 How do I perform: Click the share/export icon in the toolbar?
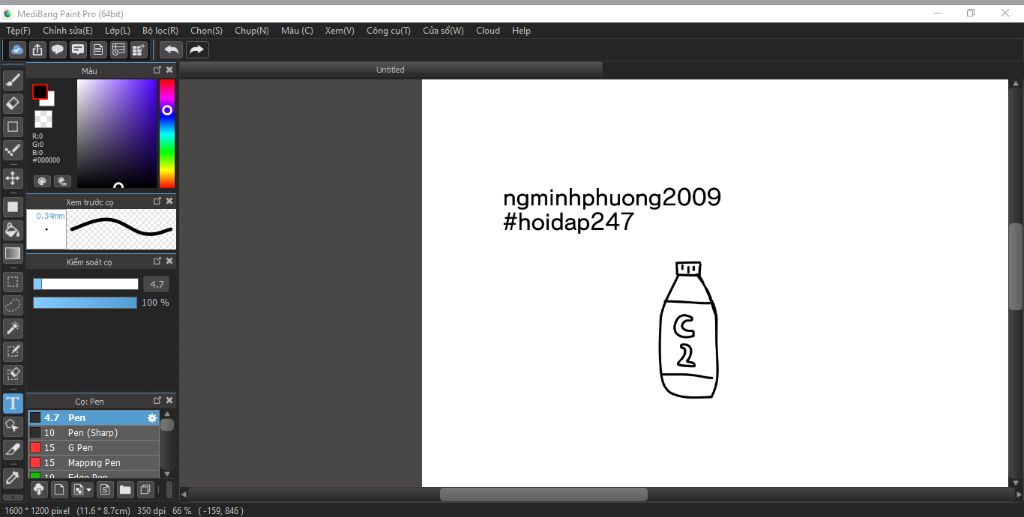pyautogui.click(x=38, y=50)
